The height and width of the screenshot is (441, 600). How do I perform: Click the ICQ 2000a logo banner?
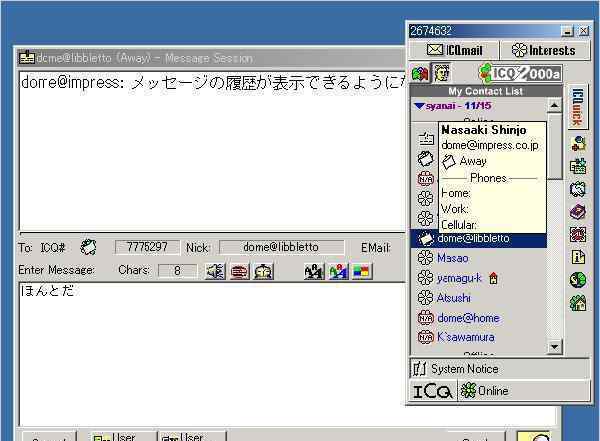(520, 73)
